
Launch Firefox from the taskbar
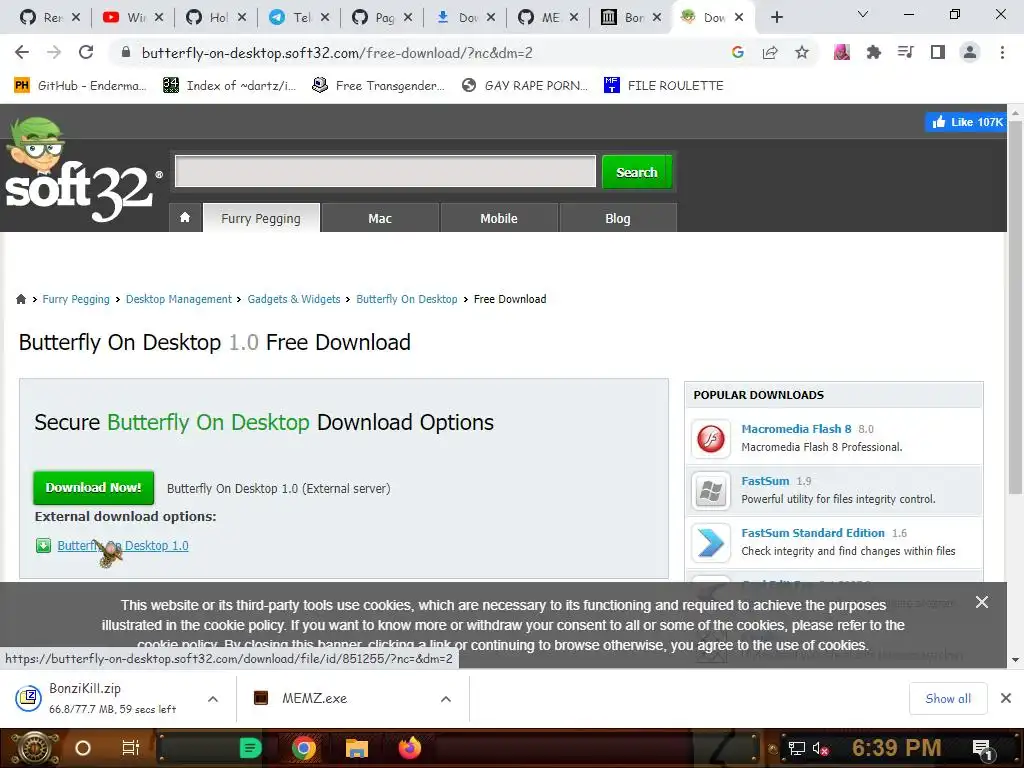[x=409, y=748]
